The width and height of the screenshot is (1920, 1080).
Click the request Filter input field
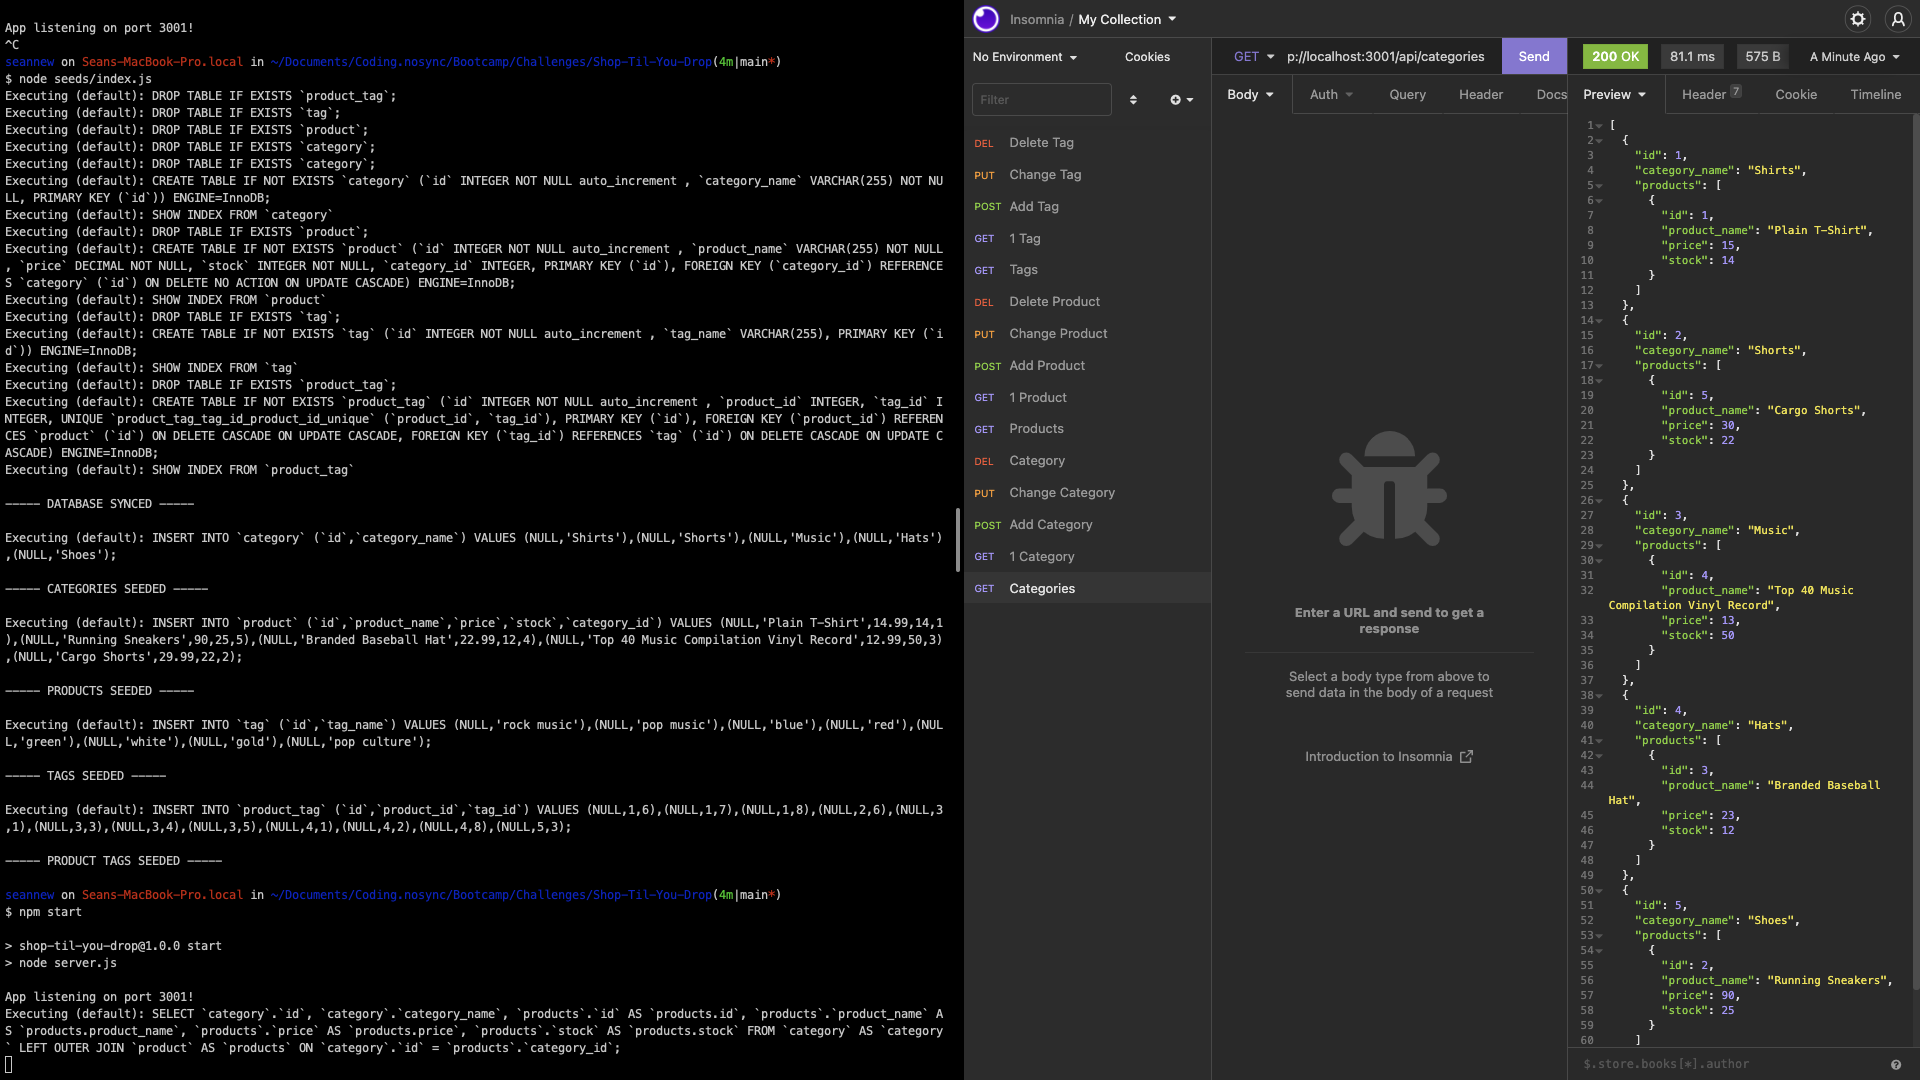[1041, 100]
